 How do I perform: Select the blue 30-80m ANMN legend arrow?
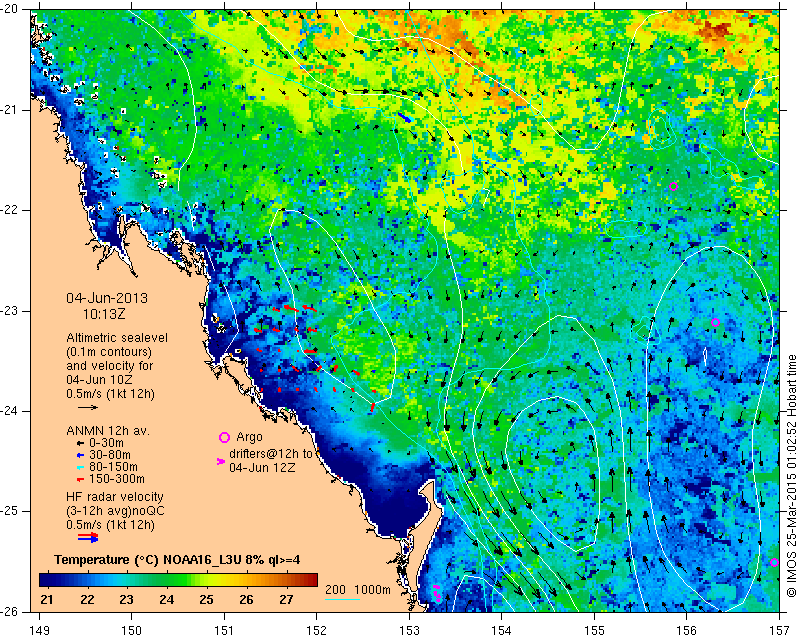click(80, 455)
